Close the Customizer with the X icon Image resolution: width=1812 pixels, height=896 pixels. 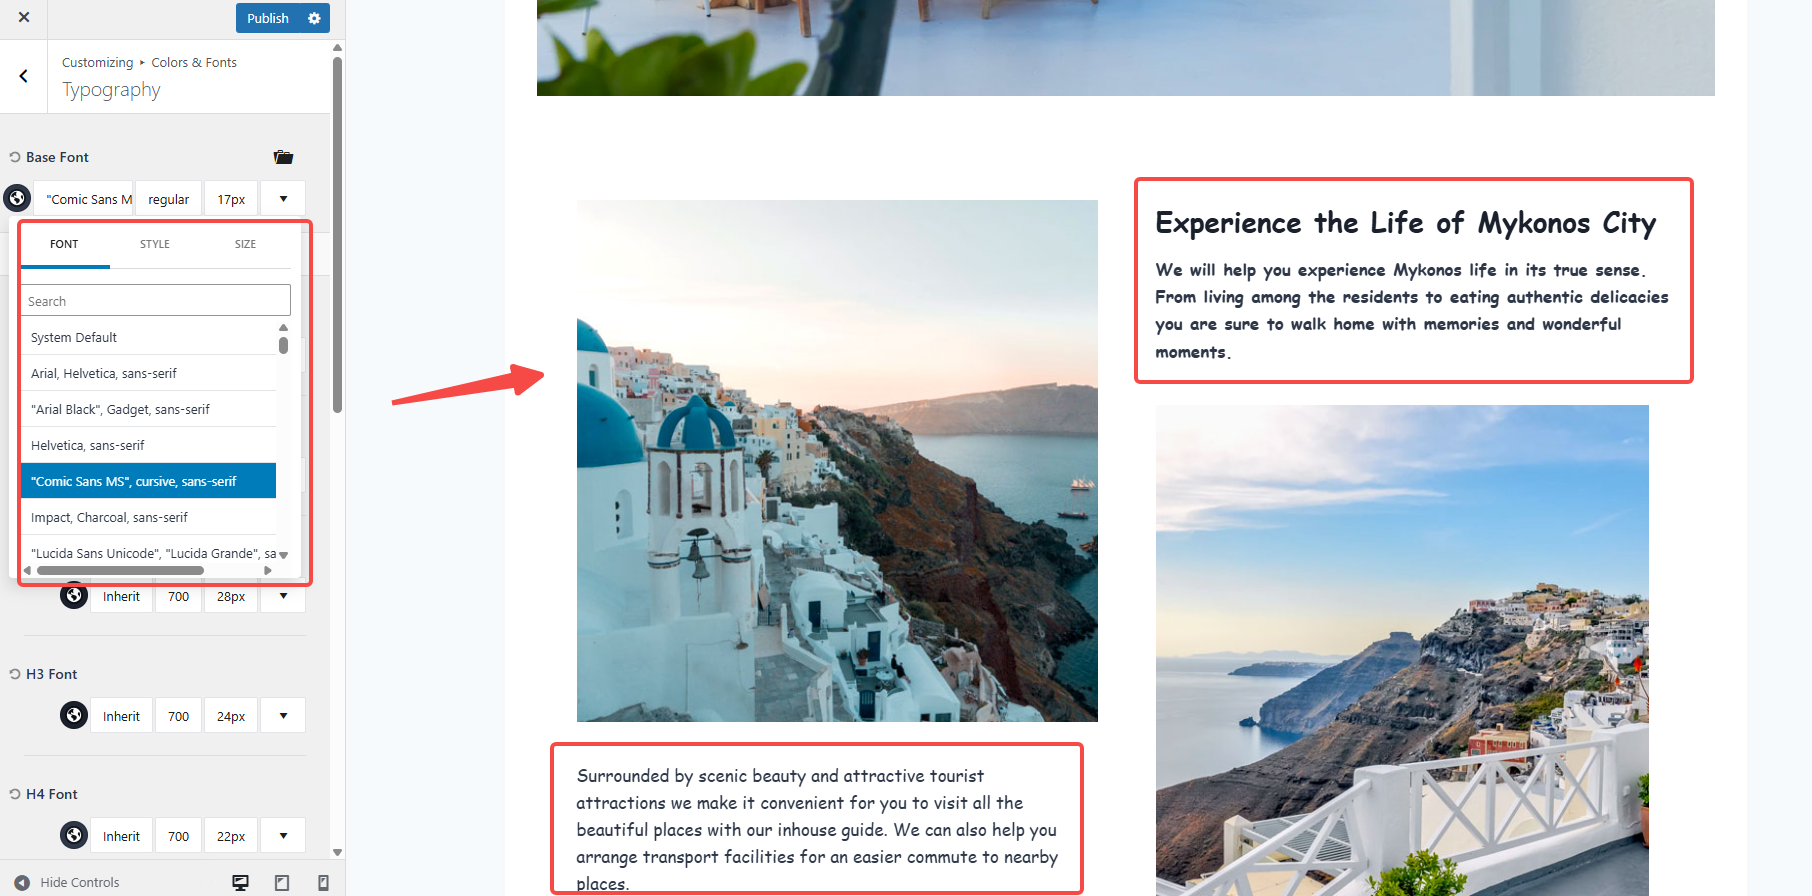[x=24, y=17]
